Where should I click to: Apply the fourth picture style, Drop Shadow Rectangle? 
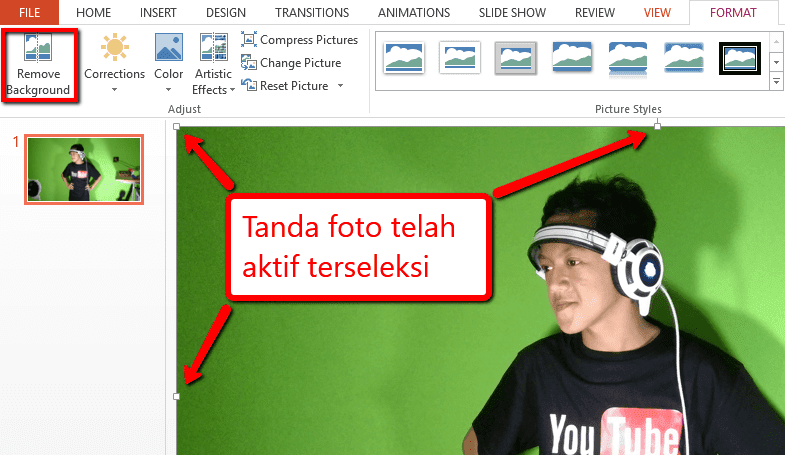click(x=572, y=57)
